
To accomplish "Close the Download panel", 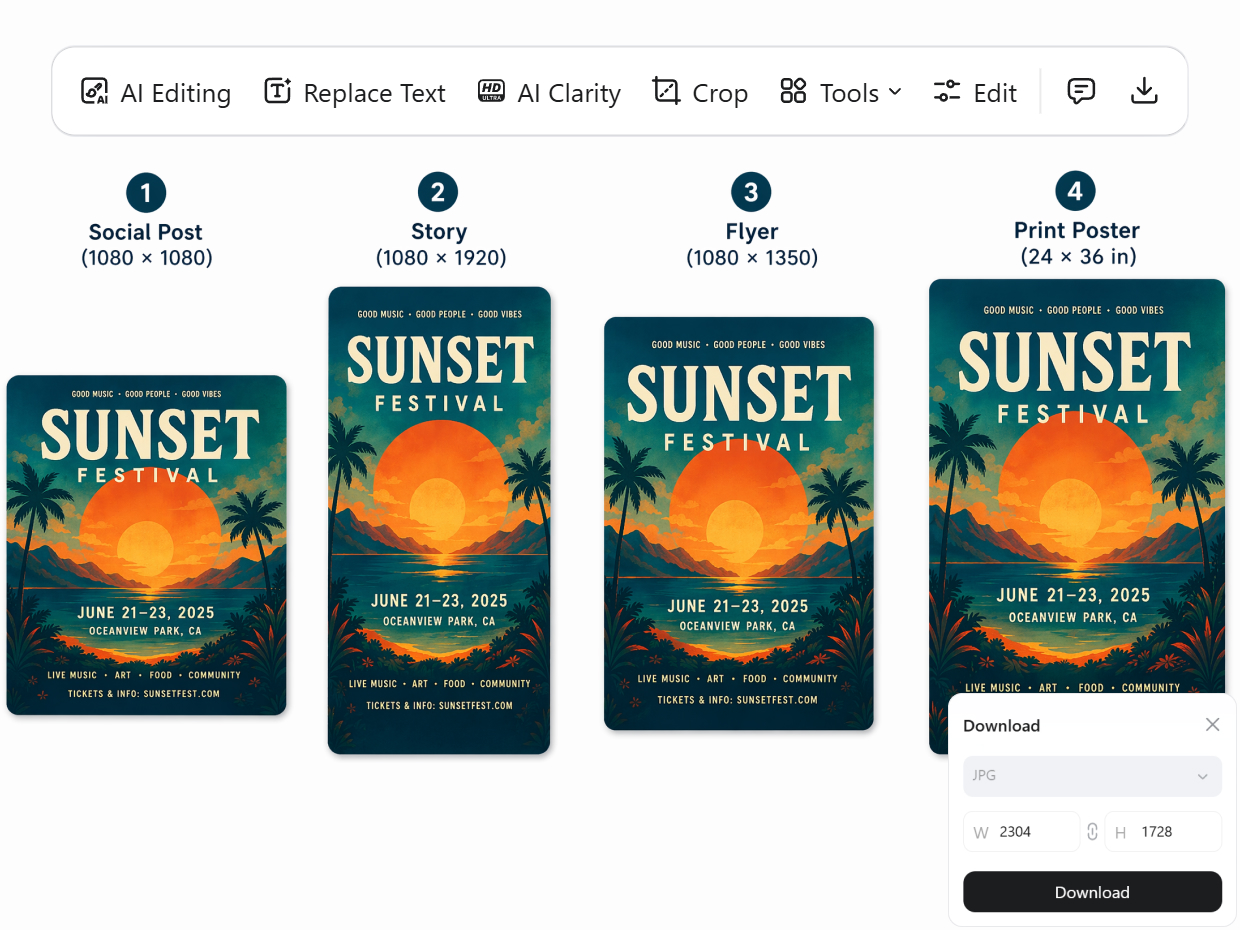I will pyautogui.click(x=1213, y=725).
